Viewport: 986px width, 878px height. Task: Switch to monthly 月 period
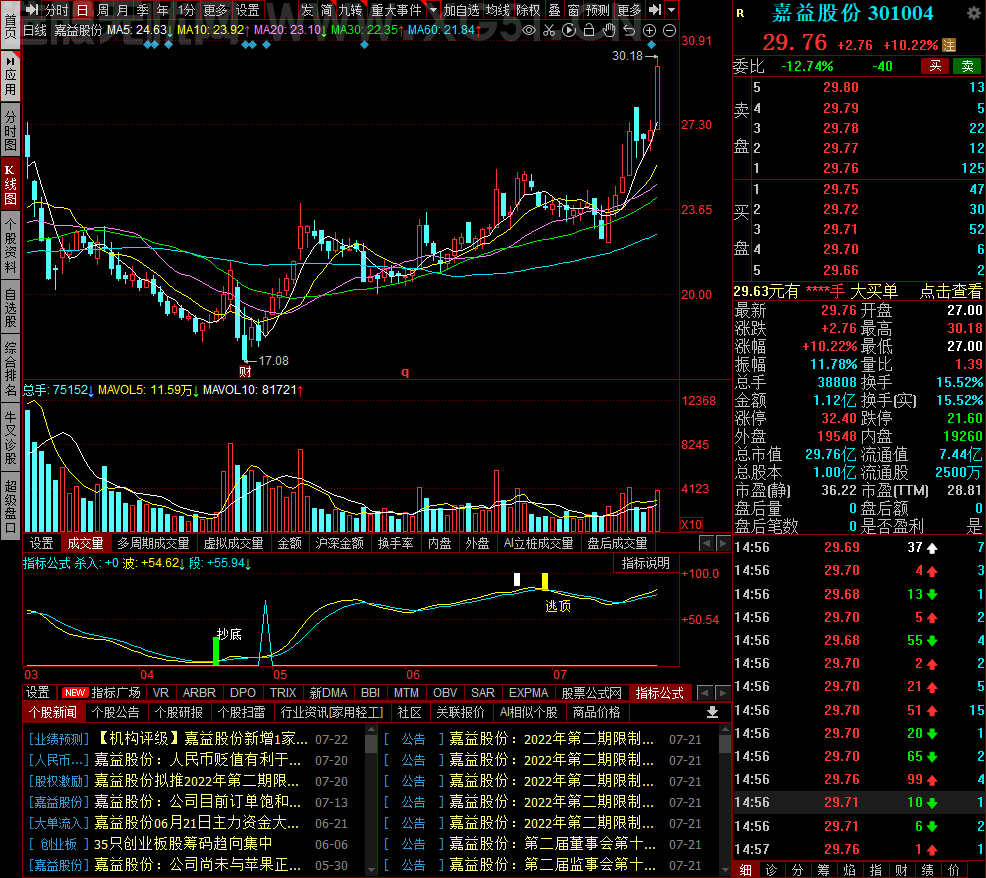click(123, 10)
